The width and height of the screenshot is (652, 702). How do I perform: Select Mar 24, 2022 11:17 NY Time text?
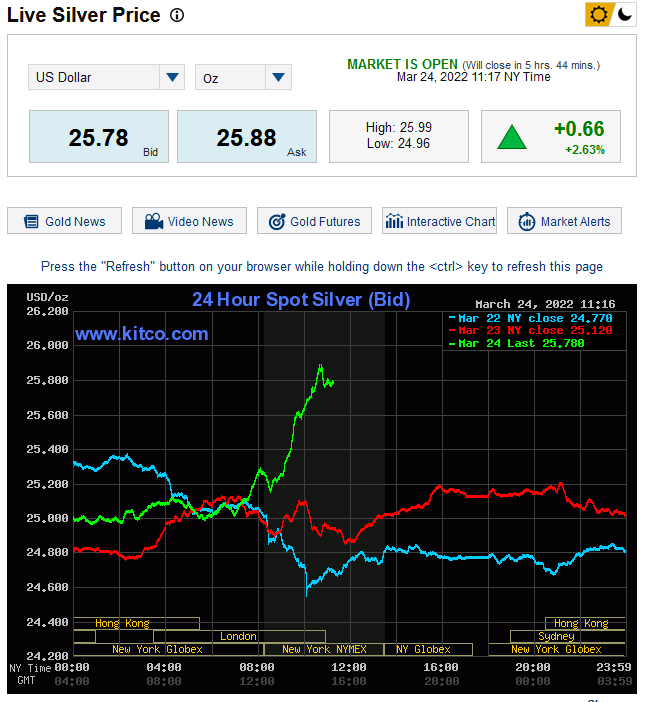pyautogui.click(x=473, y=77)
